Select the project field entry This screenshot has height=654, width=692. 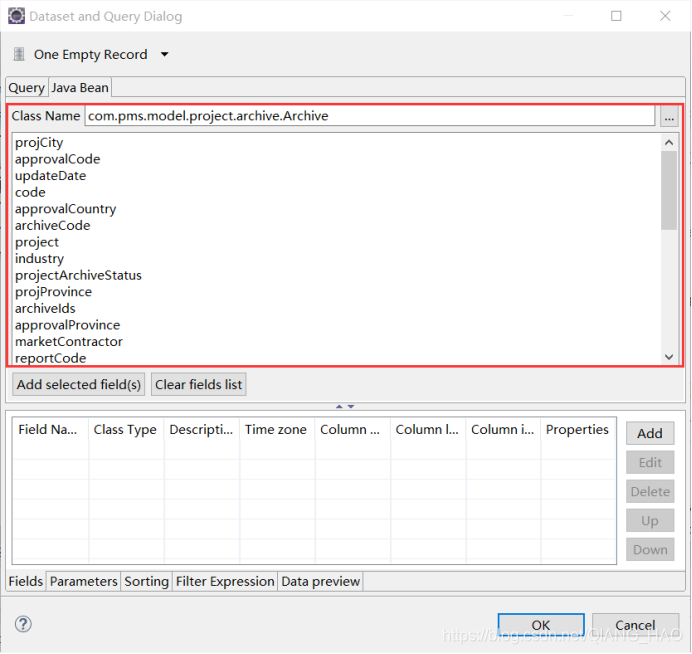(x=37, y=242)
